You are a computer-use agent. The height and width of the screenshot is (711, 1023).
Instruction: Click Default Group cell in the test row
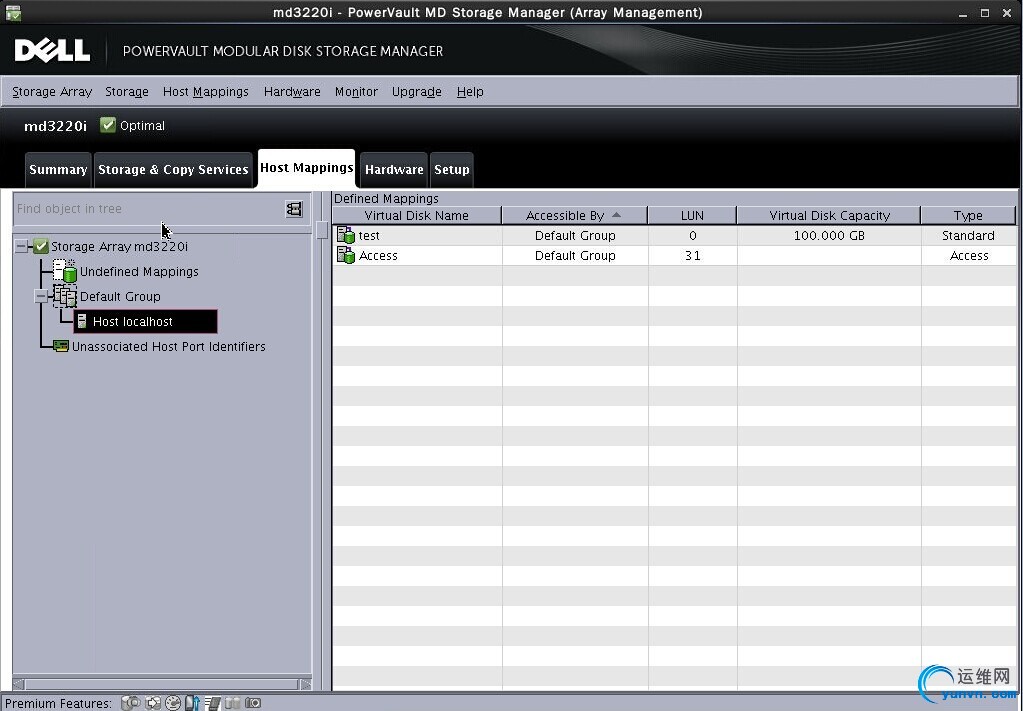click(575, 235)
